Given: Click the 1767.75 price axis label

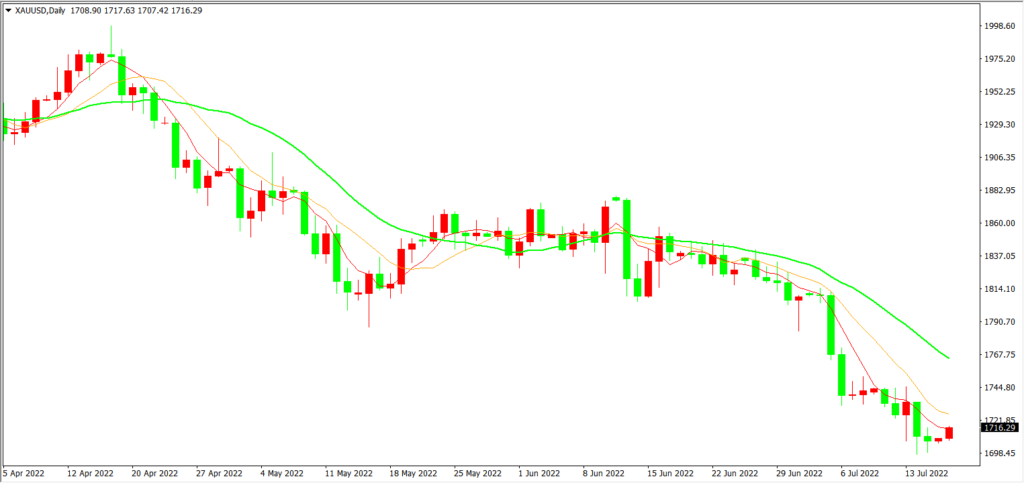Looking at the screenshot, I should click(1000, 355).
